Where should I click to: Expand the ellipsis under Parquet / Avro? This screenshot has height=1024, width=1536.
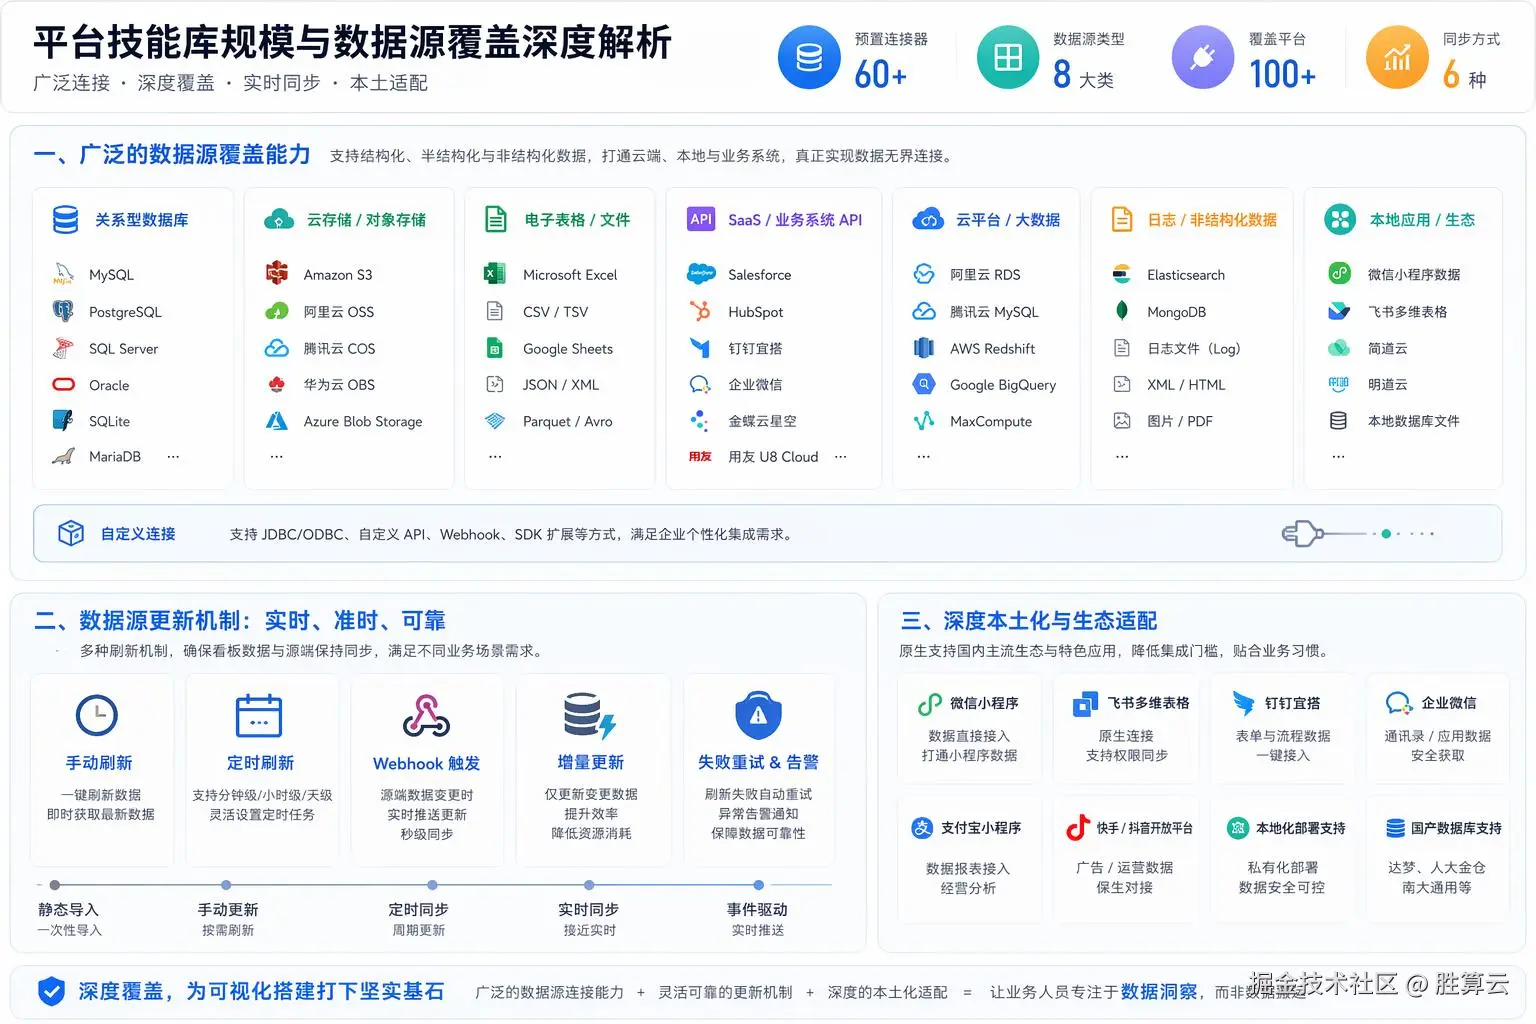pyautogui.click(x=495, y=457)
